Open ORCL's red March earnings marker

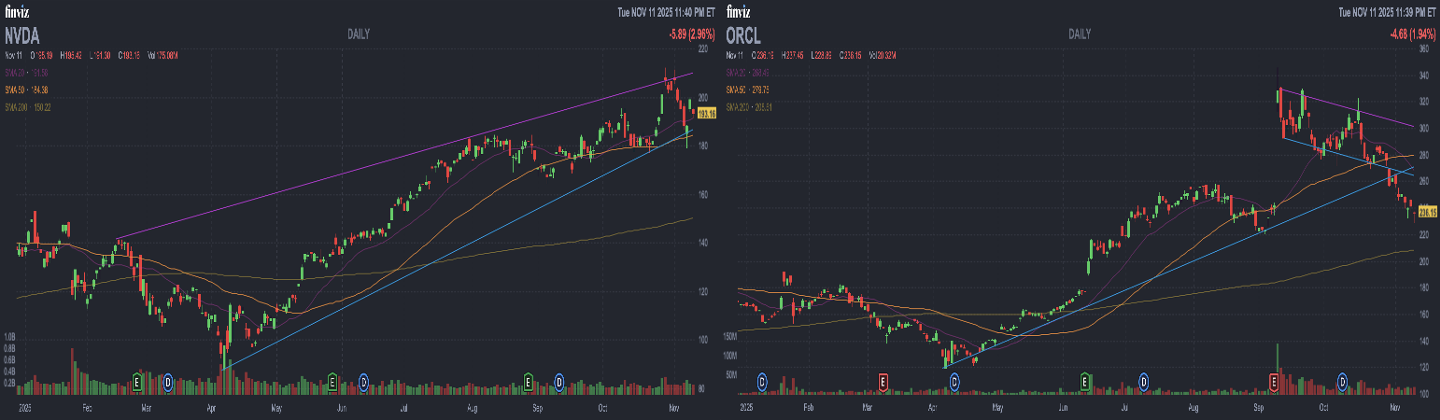(883, 381)
